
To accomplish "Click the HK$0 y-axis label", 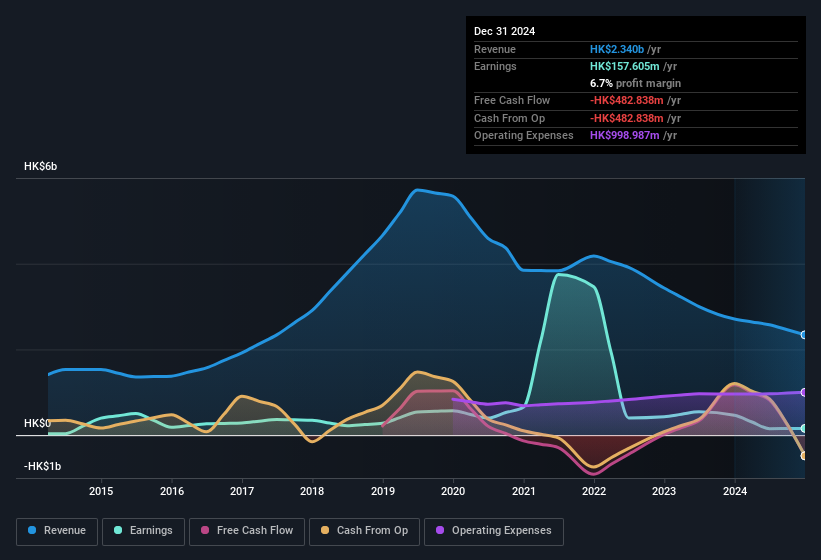I will click(x=37, y=423).
